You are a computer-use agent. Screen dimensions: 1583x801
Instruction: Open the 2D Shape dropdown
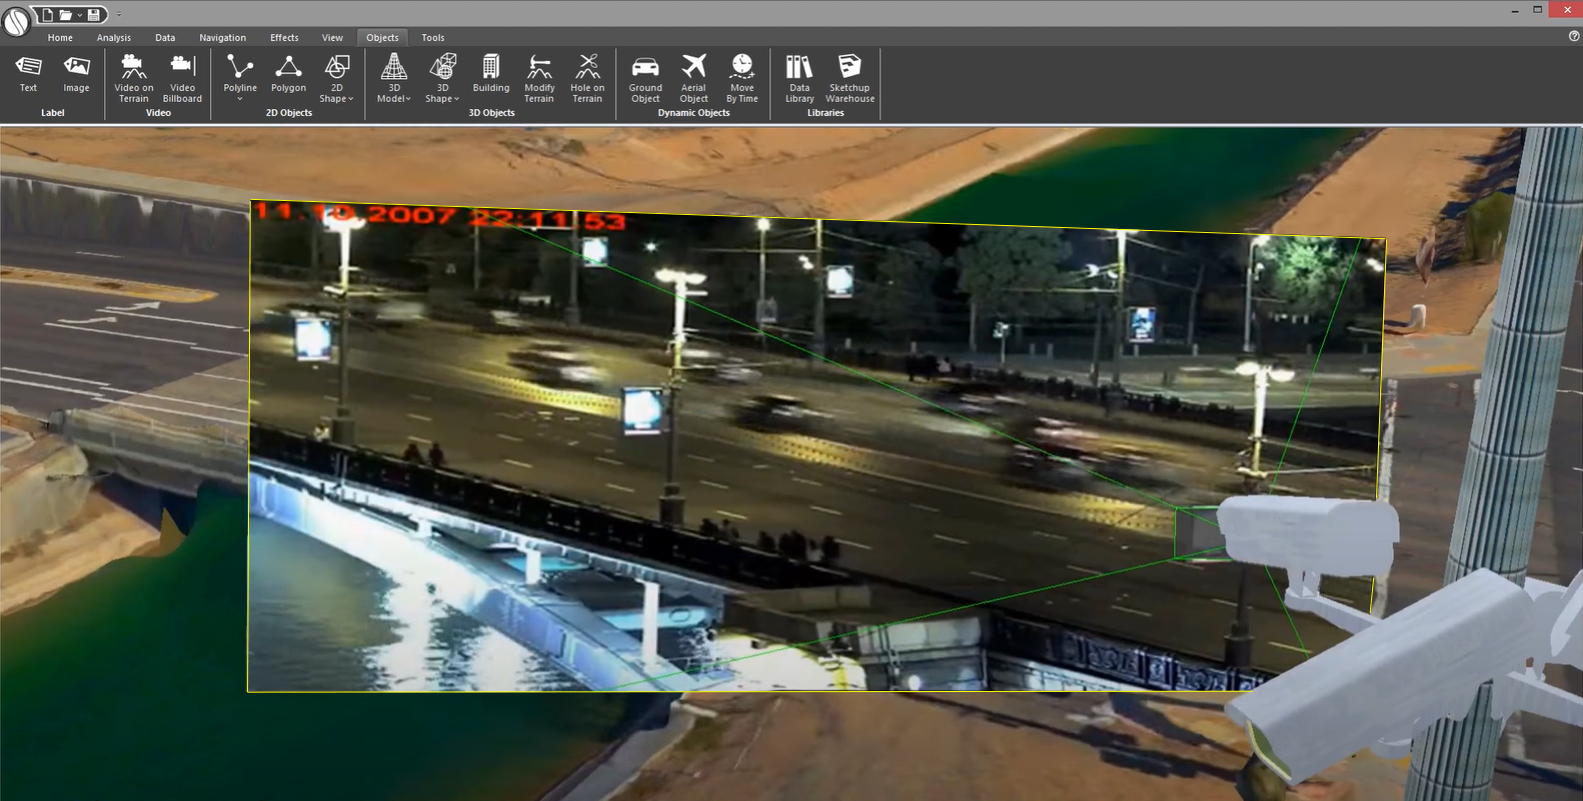pyautogui.click(x=337, y=78)
